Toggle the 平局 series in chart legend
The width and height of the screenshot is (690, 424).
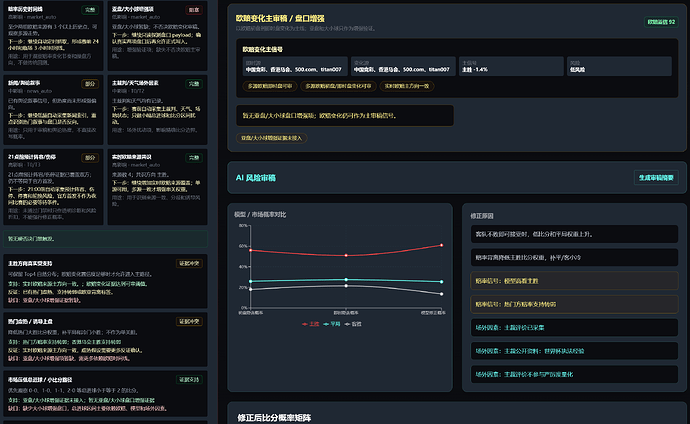click(x=332, y=324)
